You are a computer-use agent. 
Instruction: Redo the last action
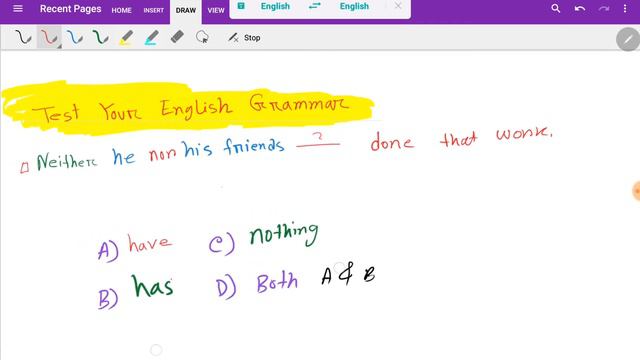coord(604,8)
